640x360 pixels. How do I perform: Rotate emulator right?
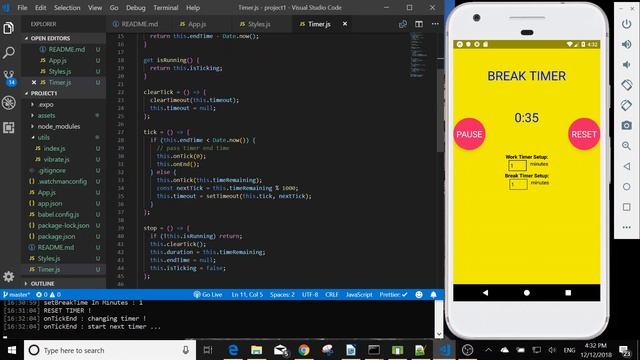coord(627,105)
